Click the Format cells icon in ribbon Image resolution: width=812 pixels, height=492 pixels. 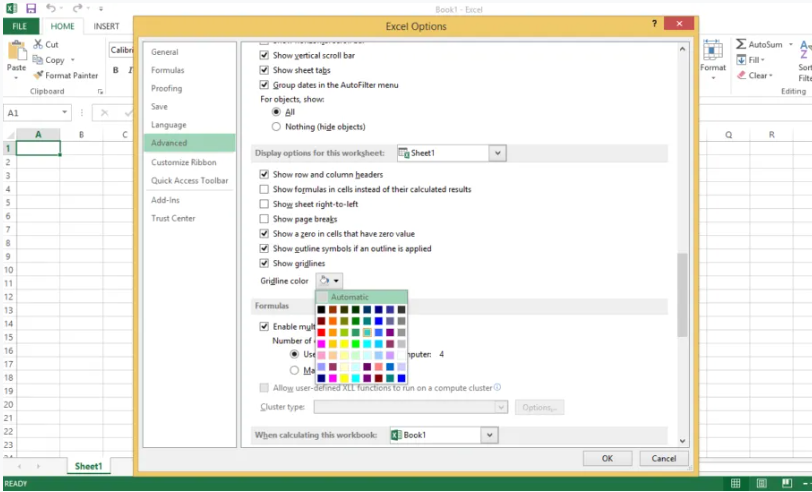click(712, 50)
